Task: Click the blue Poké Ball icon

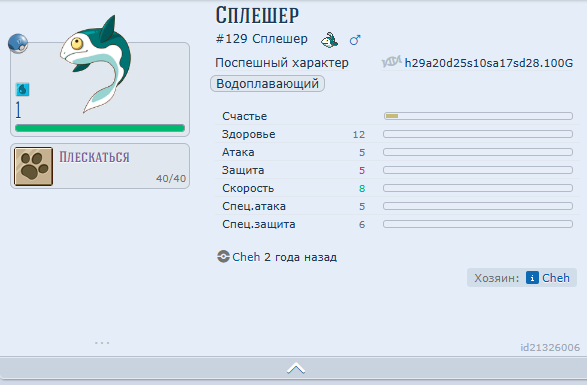Action: point(18,43)
